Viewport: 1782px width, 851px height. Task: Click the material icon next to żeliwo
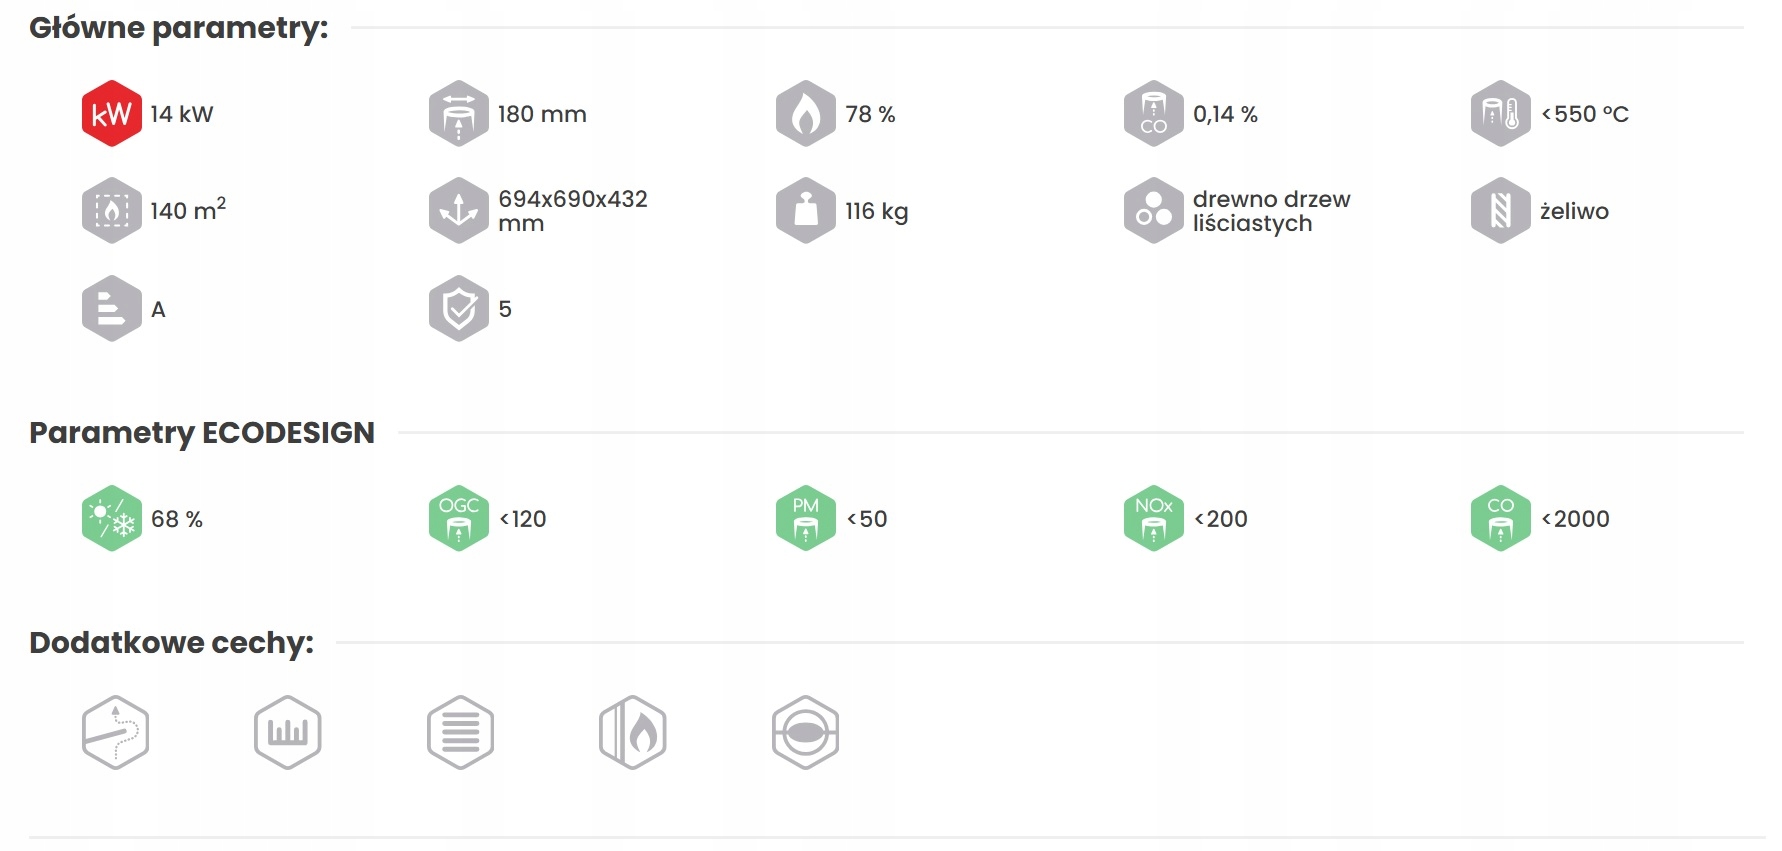click(1500, 211)
